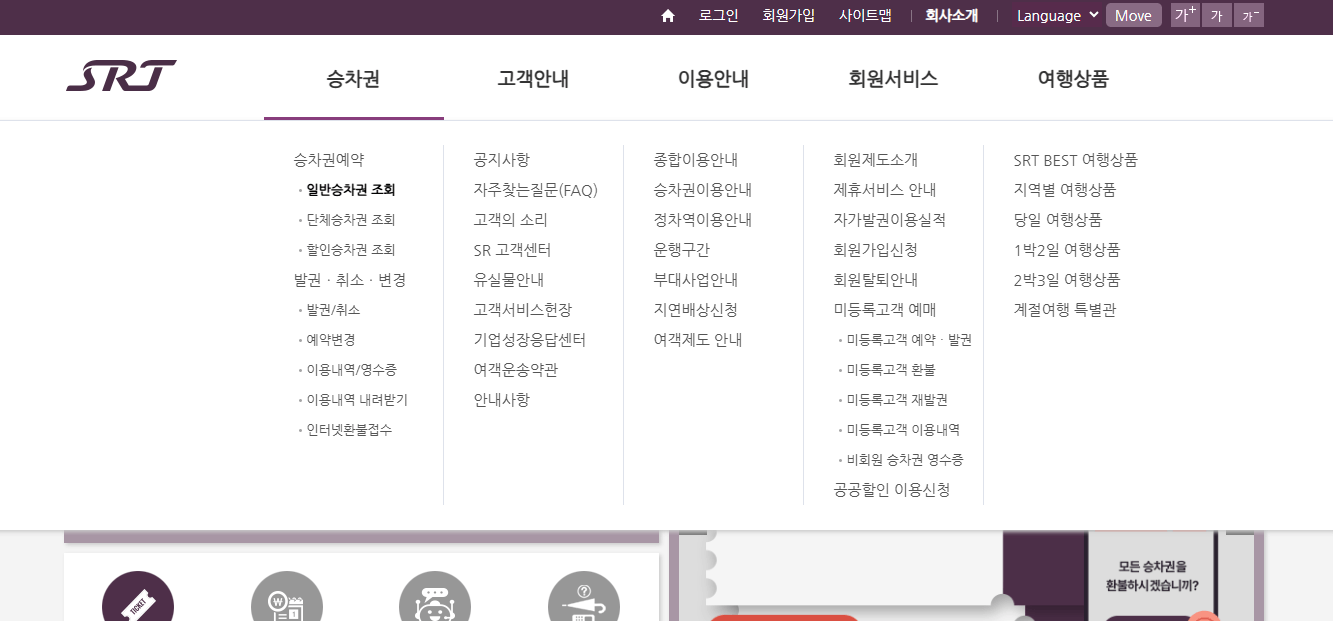Click the 로그인 login link
1333x621 pixels.
tap(718, 15)
